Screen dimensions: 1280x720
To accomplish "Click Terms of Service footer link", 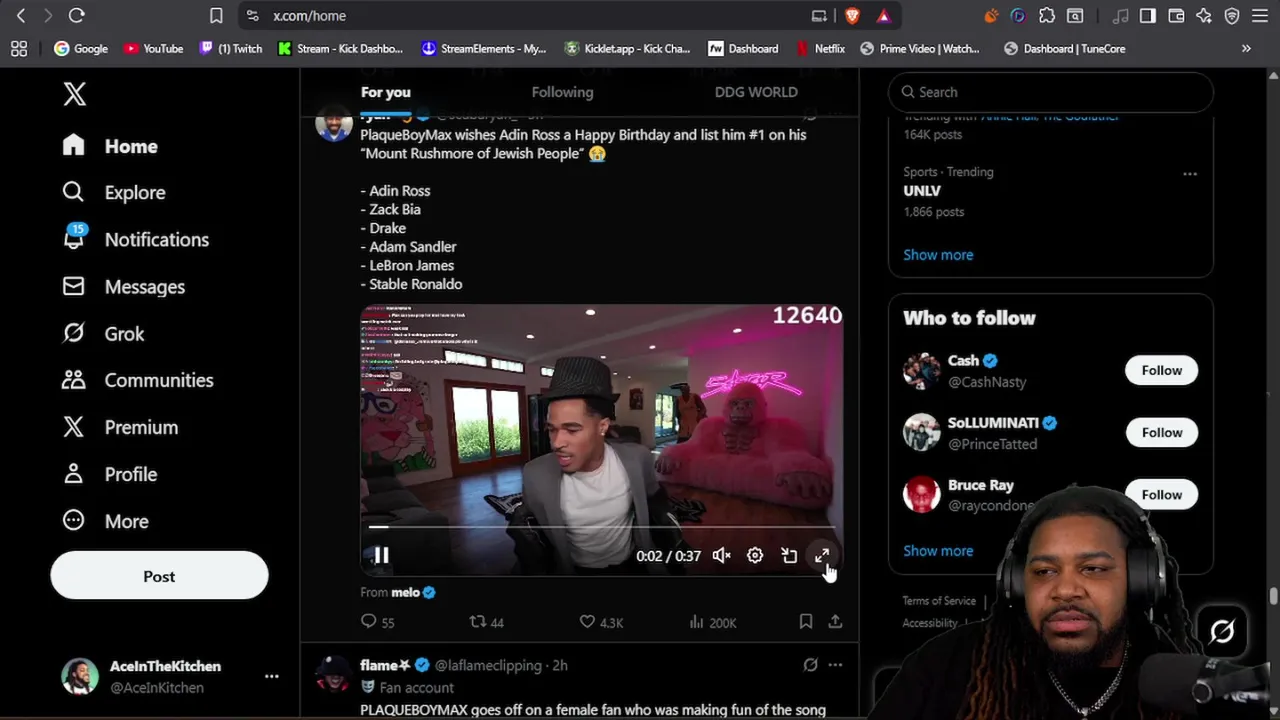I will (939, 601).
